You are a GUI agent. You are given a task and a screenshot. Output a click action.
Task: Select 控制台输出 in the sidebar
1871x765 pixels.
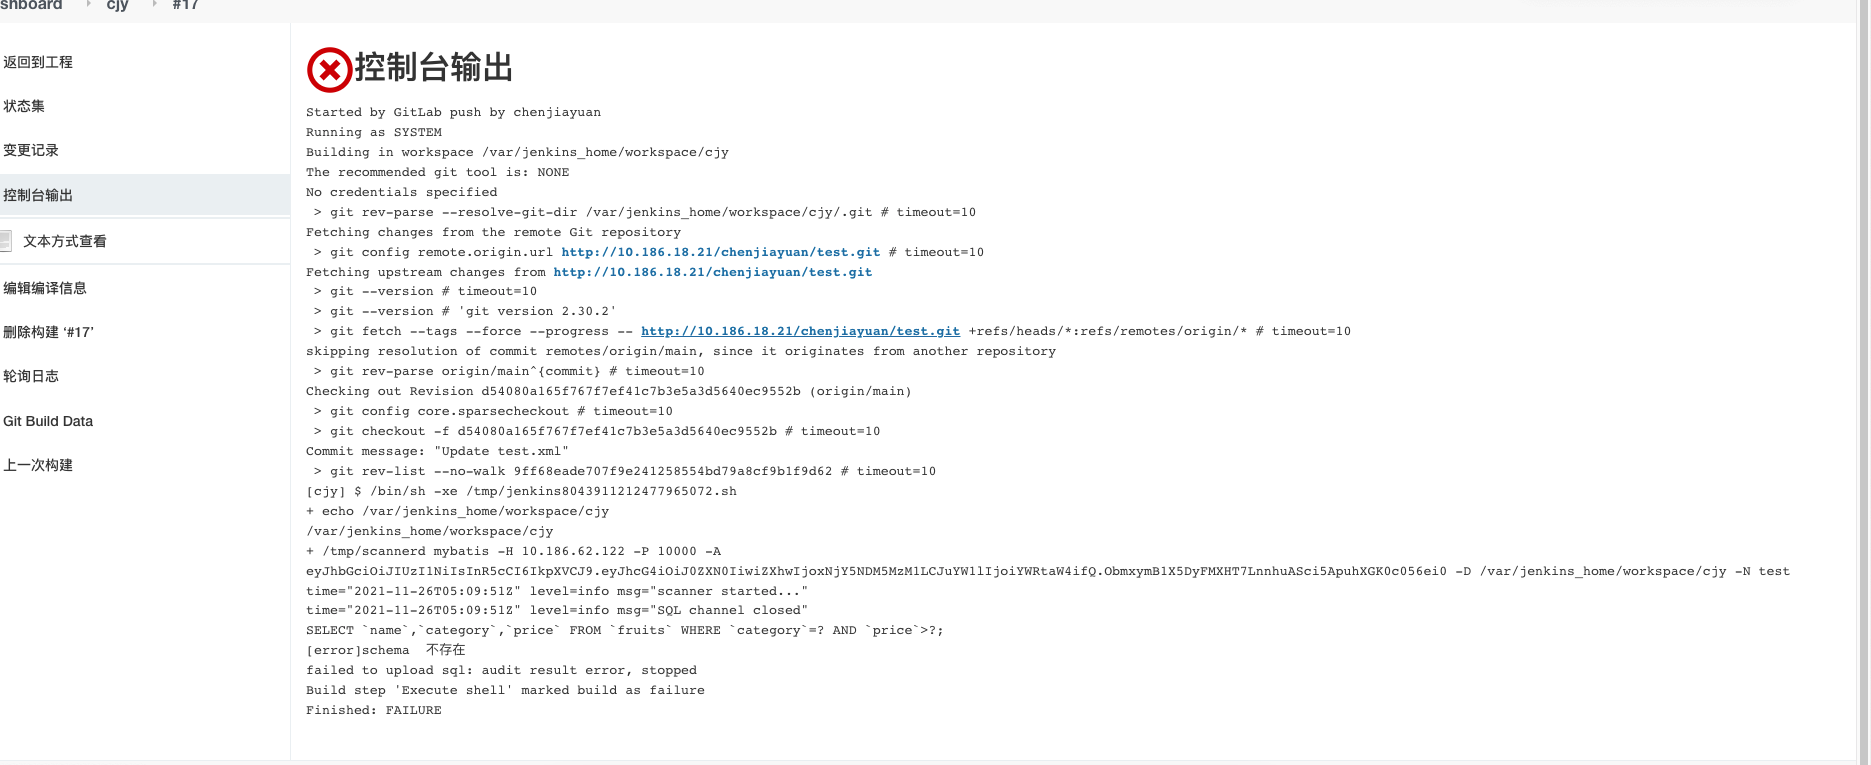click(x=37, y=195)
